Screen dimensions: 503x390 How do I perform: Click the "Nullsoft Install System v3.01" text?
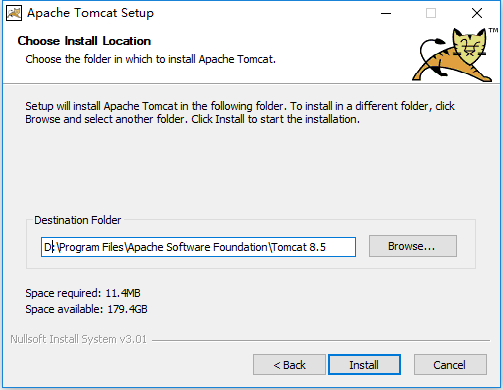[x=79, y=339]
